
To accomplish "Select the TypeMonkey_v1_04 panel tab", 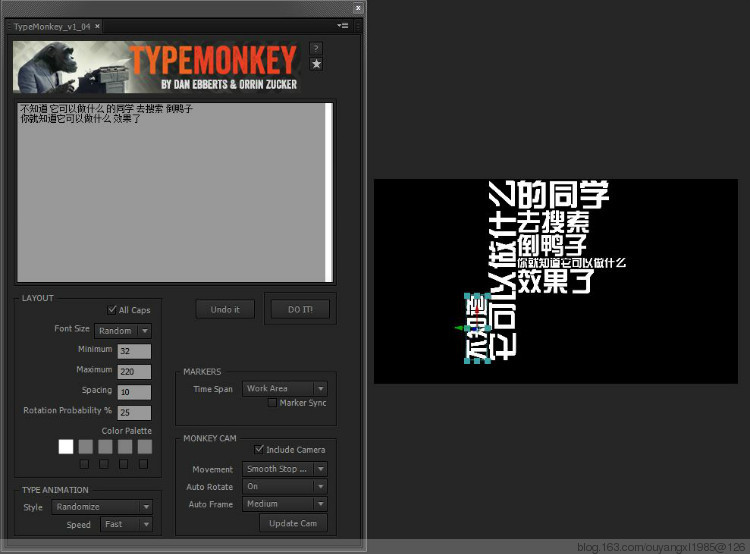I will (x=52, y=26).
